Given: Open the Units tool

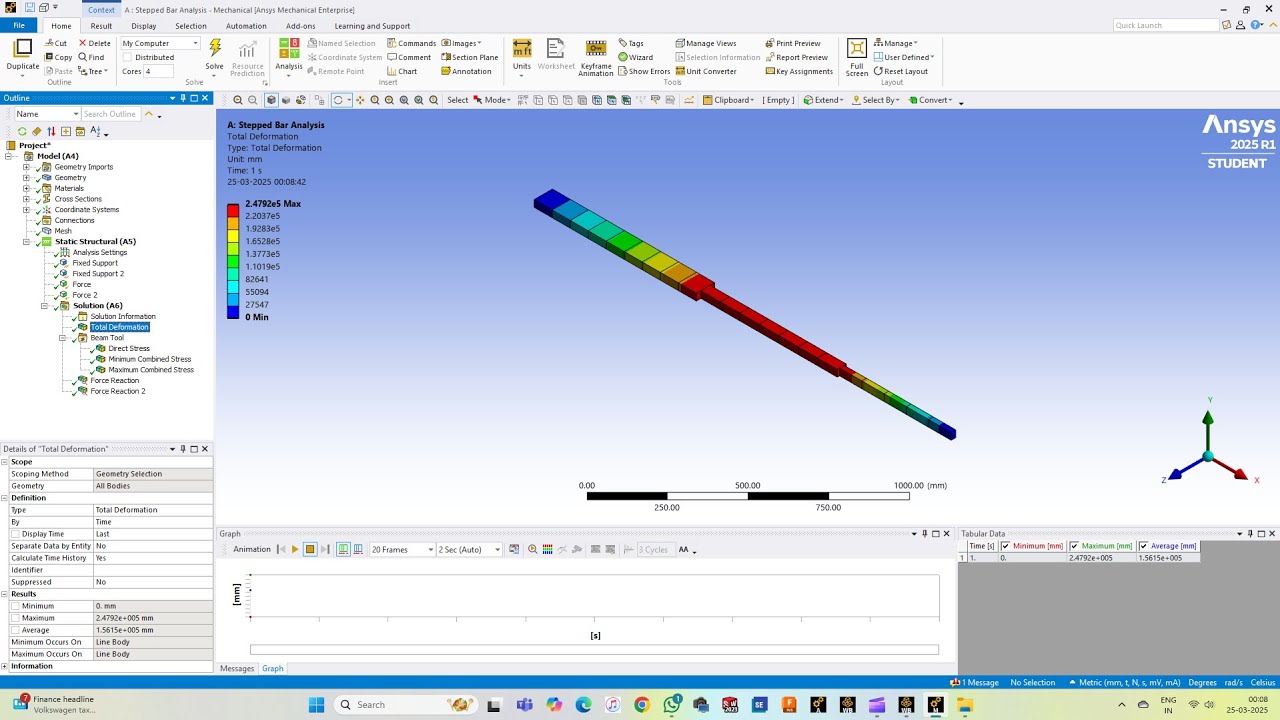Looking at the screenshot, I should coord(522,55).
